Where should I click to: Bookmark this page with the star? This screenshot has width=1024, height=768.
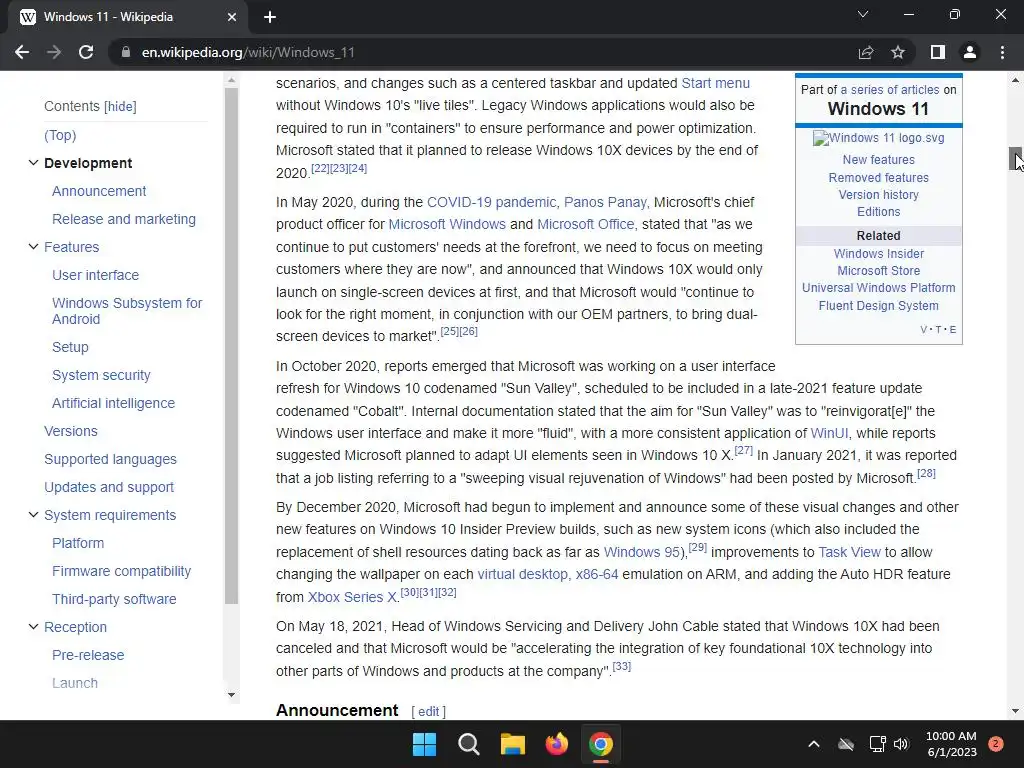pos(898,52)
